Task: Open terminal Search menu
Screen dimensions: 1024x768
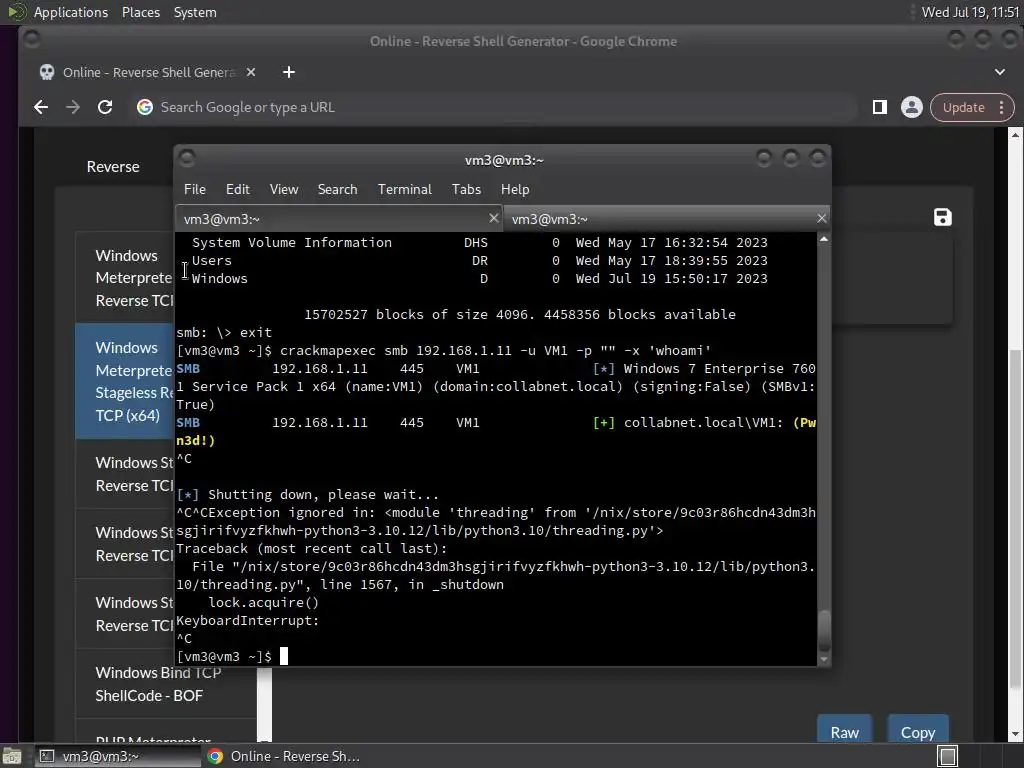Action: coord(338,189)
